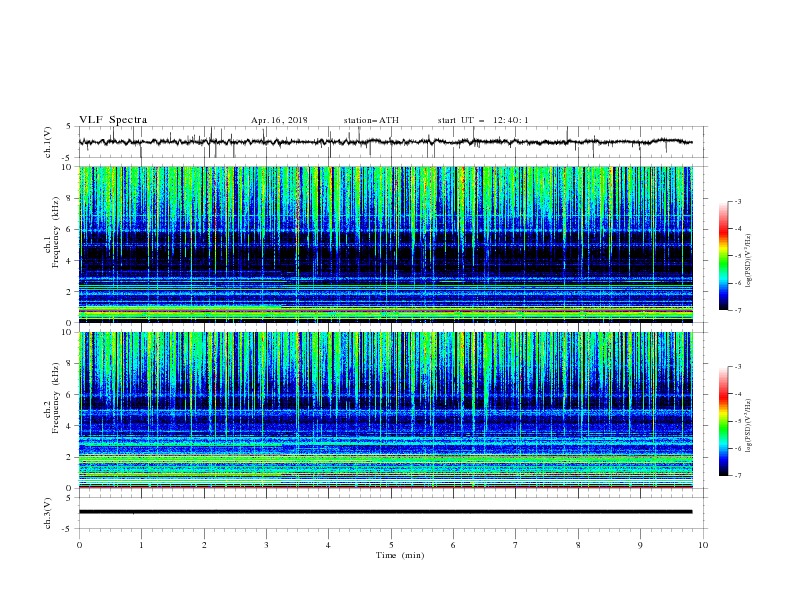Click the "ch.1(V)" waveform axis label

click(48, 142)
